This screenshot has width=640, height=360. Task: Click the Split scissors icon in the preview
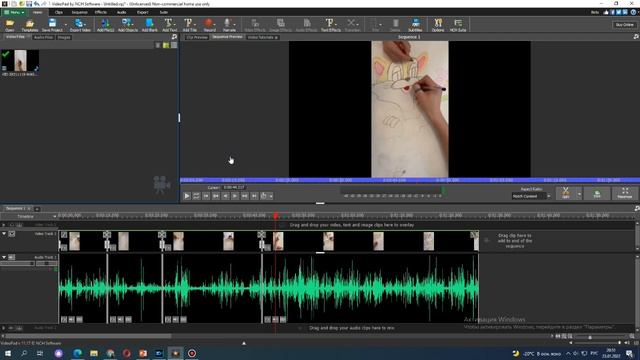coord(565,193)
